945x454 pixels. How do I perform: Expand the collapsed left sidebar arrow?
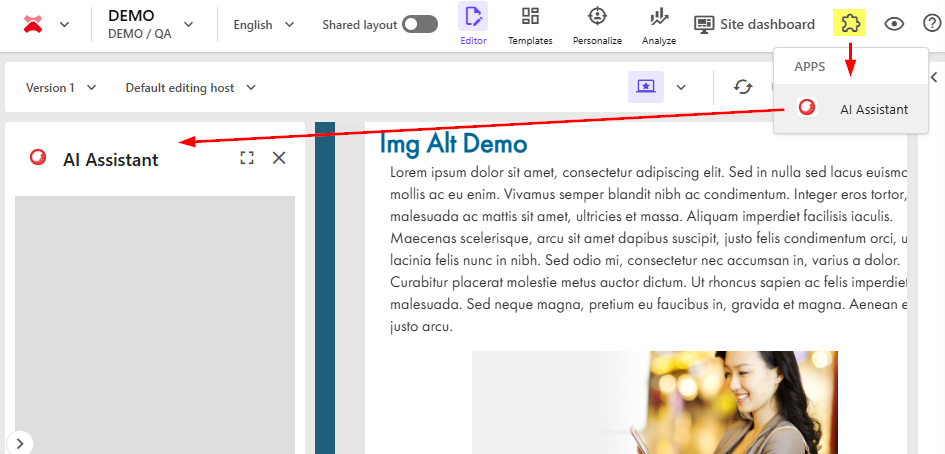[20, 441]
